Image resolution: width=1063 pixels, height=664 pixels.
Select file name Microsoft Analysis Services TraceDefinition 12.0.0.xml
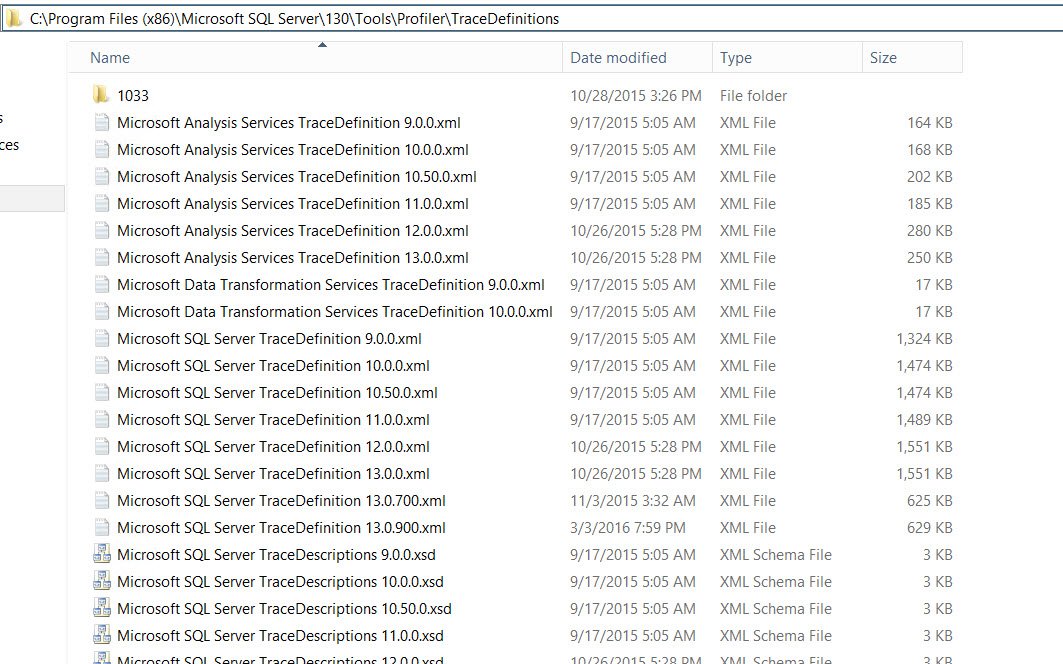[293, 231]
